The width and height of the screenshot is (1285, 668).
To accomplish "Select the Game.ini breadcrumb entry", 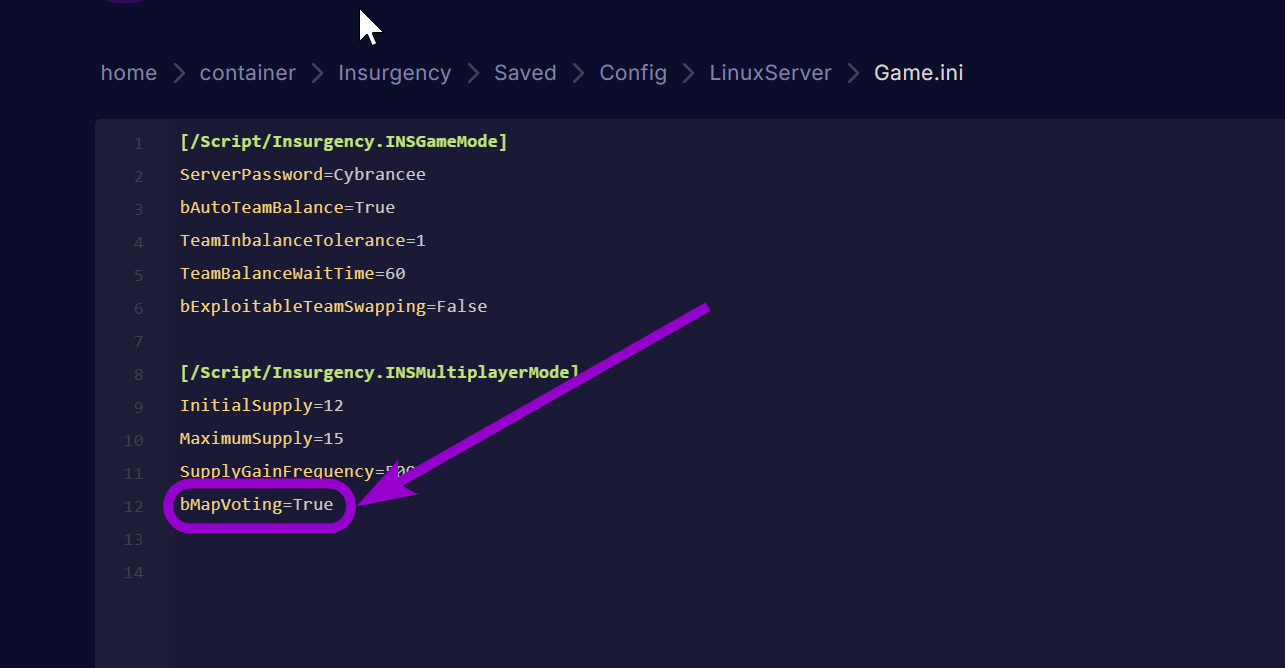I will pos(919,73).
